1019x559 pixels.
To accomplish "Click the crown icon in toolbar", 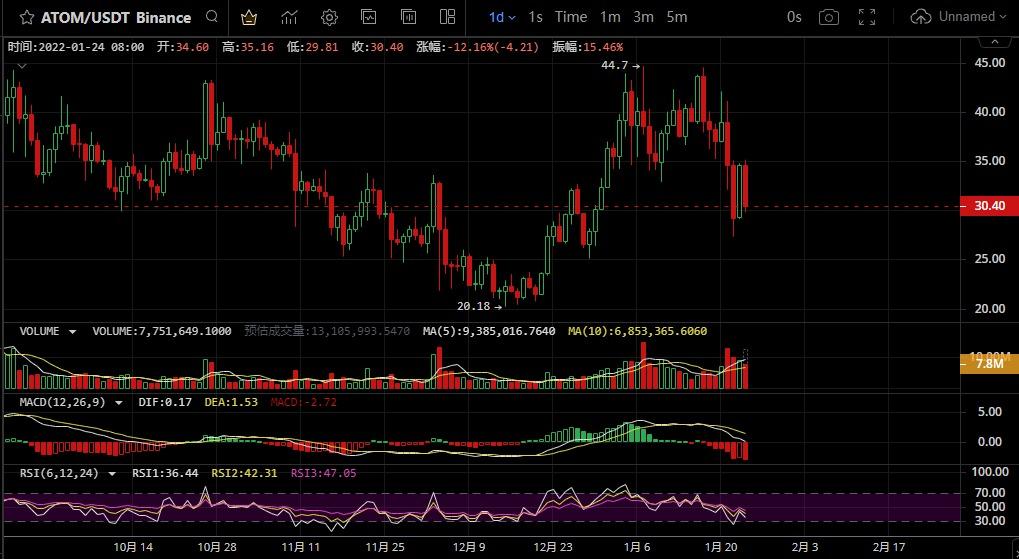I will pos(250,17).
